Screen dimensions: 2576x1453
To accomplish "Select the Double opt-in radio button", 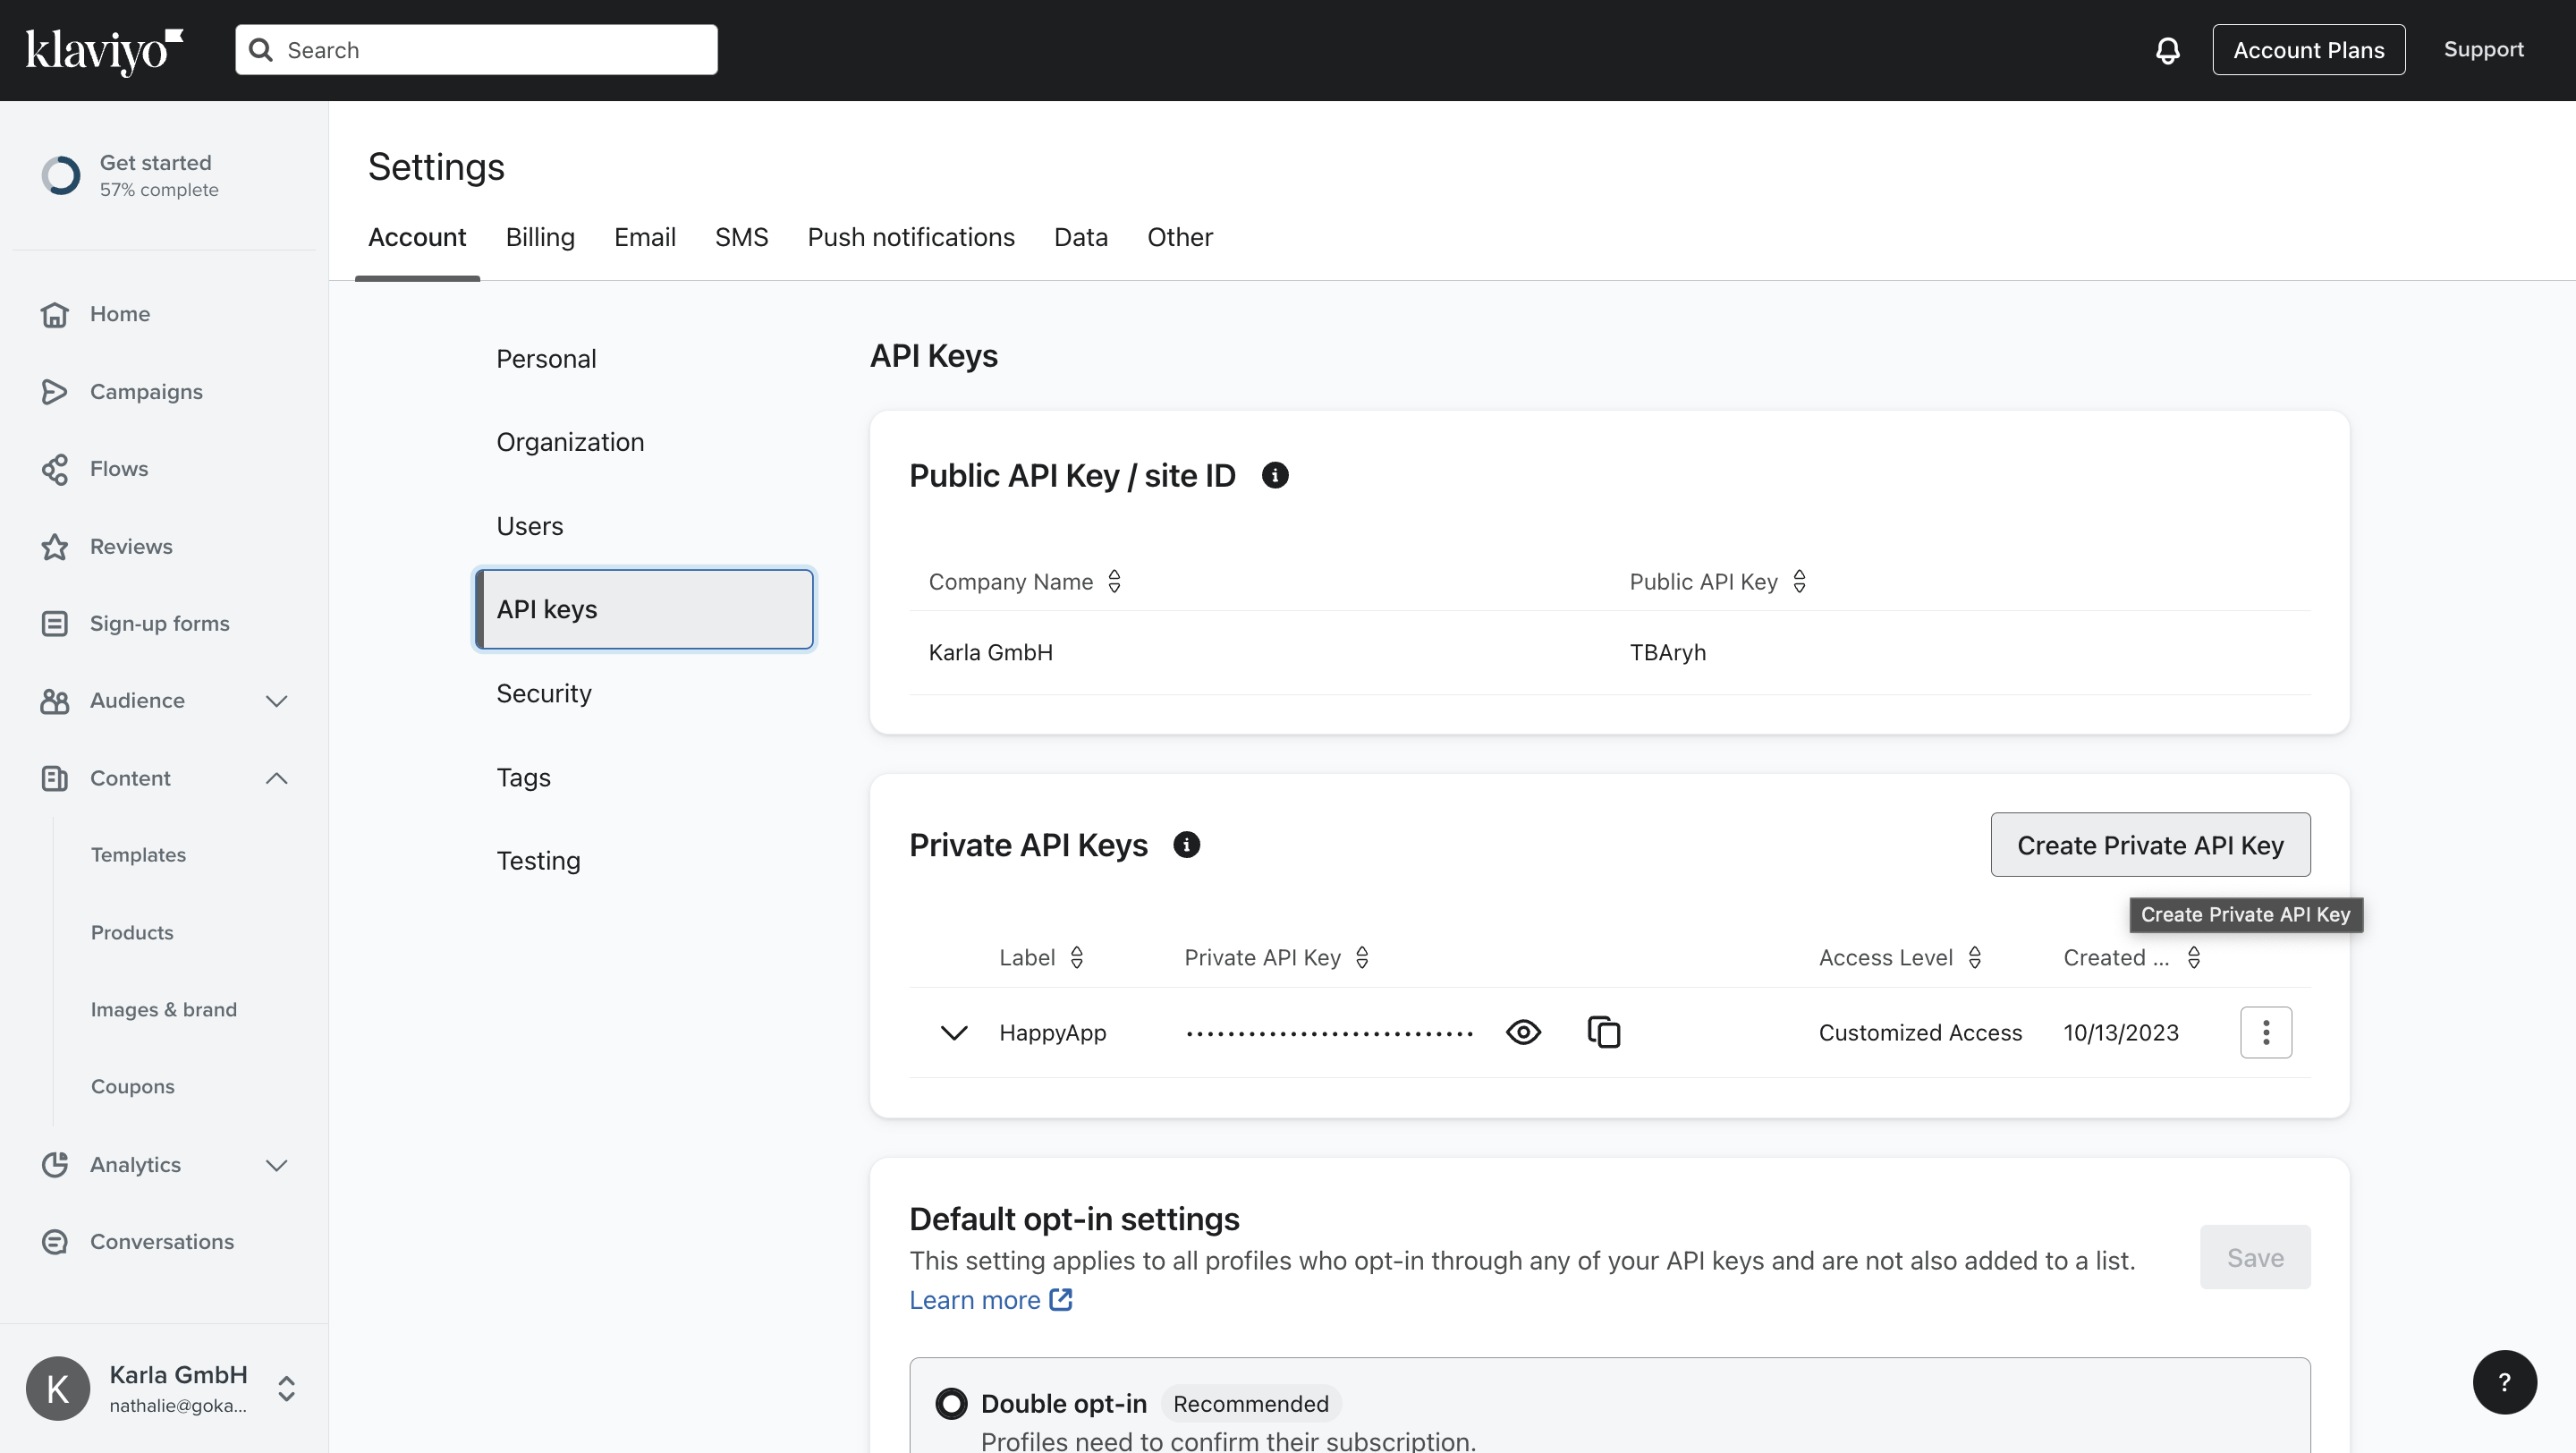I will [x=951, y=1403].
